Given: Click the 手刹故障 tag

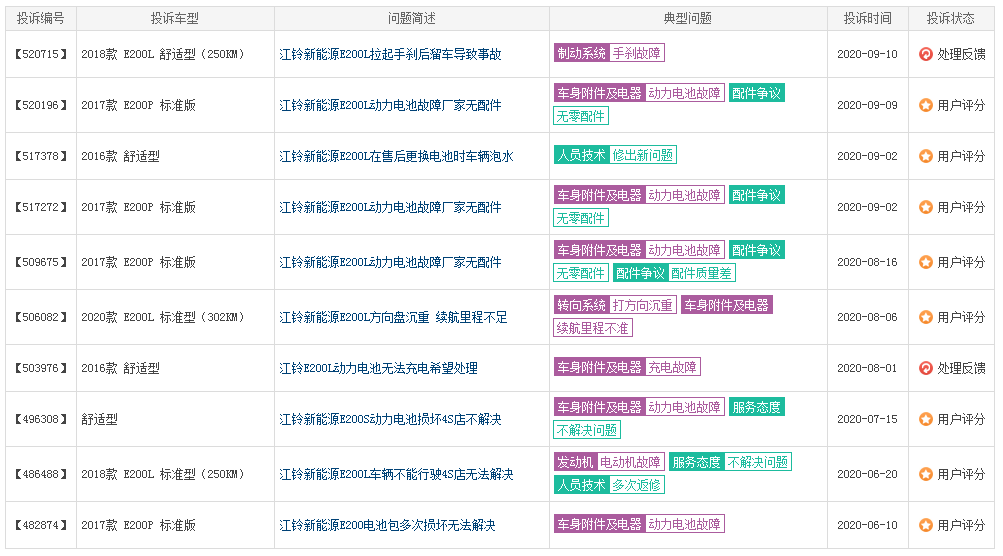Looking at the screenshot, I should [x=637, y=53].
